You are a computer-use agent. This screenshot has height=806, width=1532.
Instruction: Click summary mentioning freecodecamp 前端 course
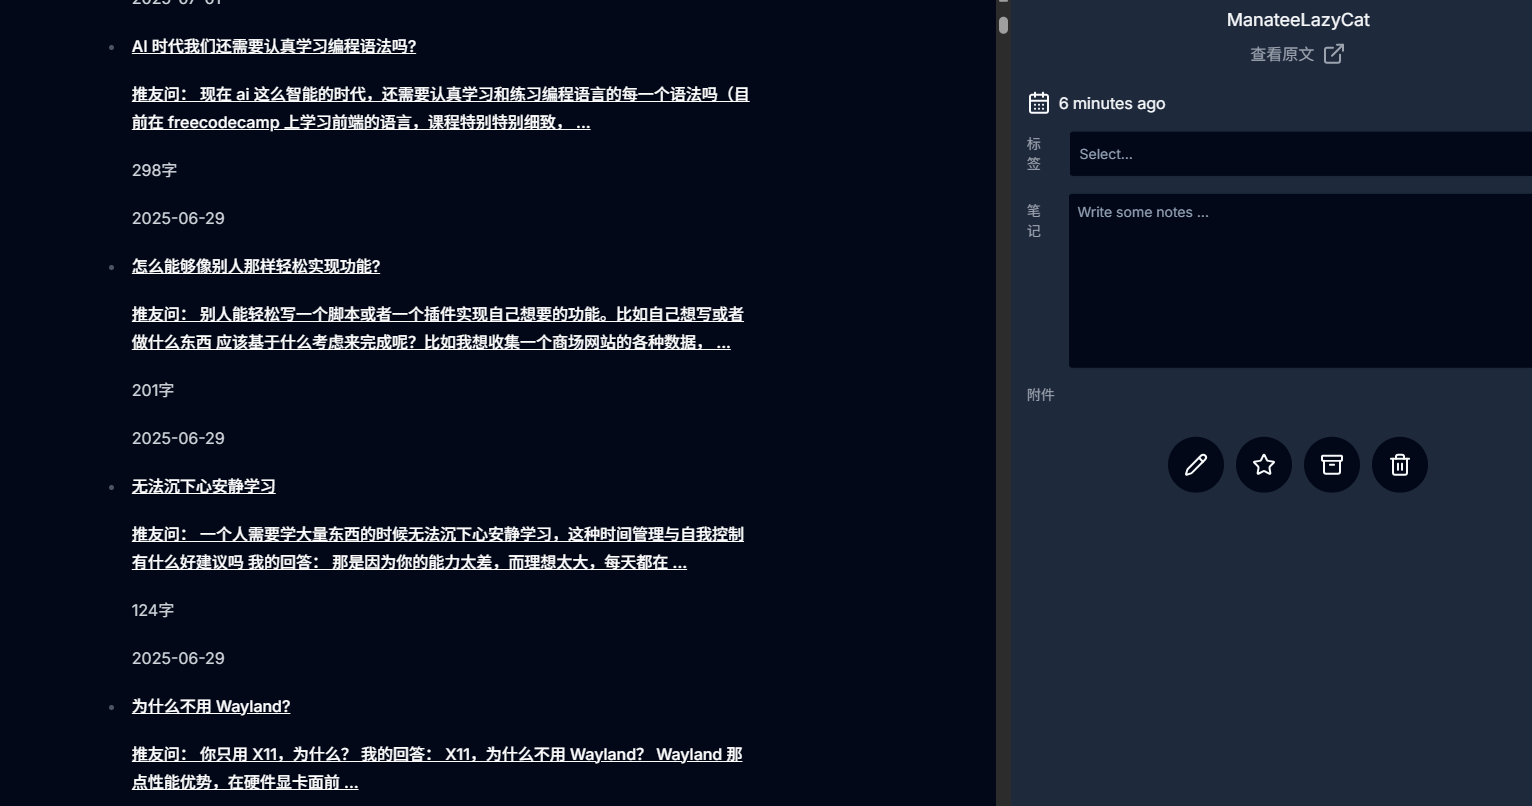[x=441, y=108]
